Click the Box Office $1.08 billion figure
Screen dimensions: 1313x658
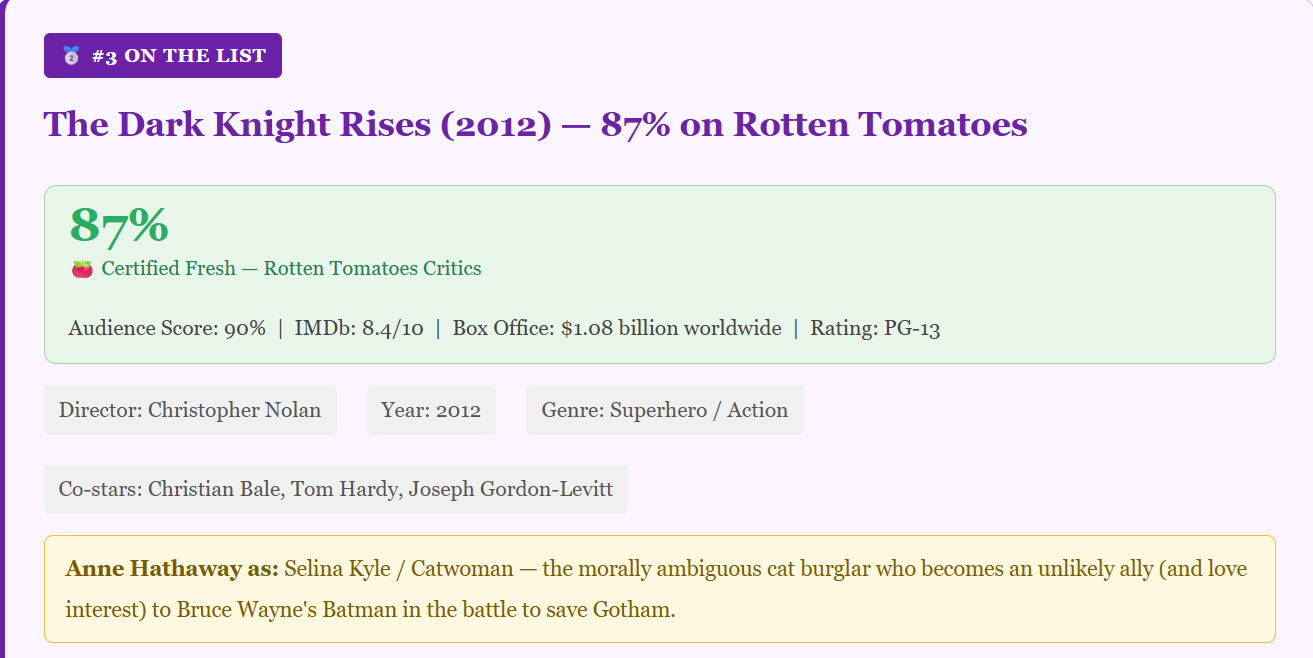617,328
